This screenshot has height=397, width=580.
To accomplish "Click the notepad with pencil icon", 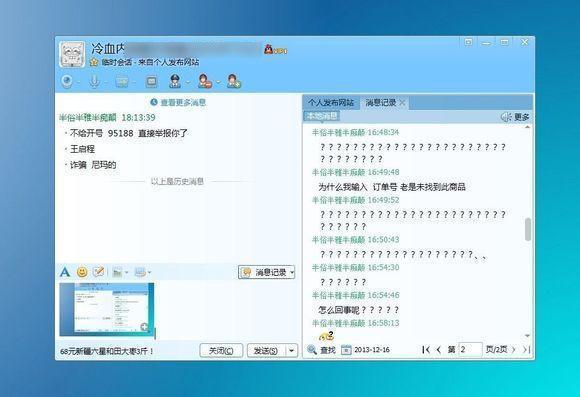I will (x=98, y=272).
